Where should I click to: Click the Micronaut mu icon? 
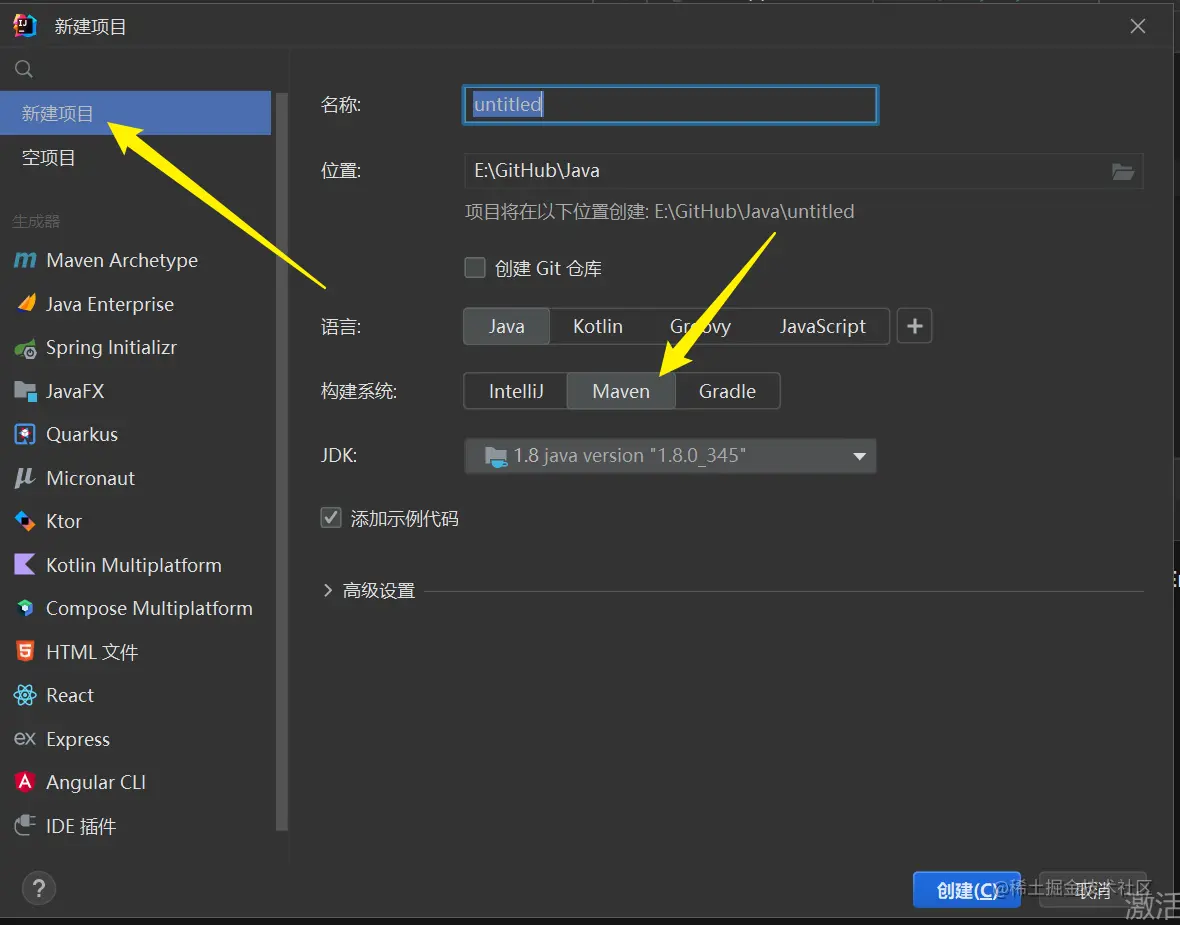pos(25,478)
